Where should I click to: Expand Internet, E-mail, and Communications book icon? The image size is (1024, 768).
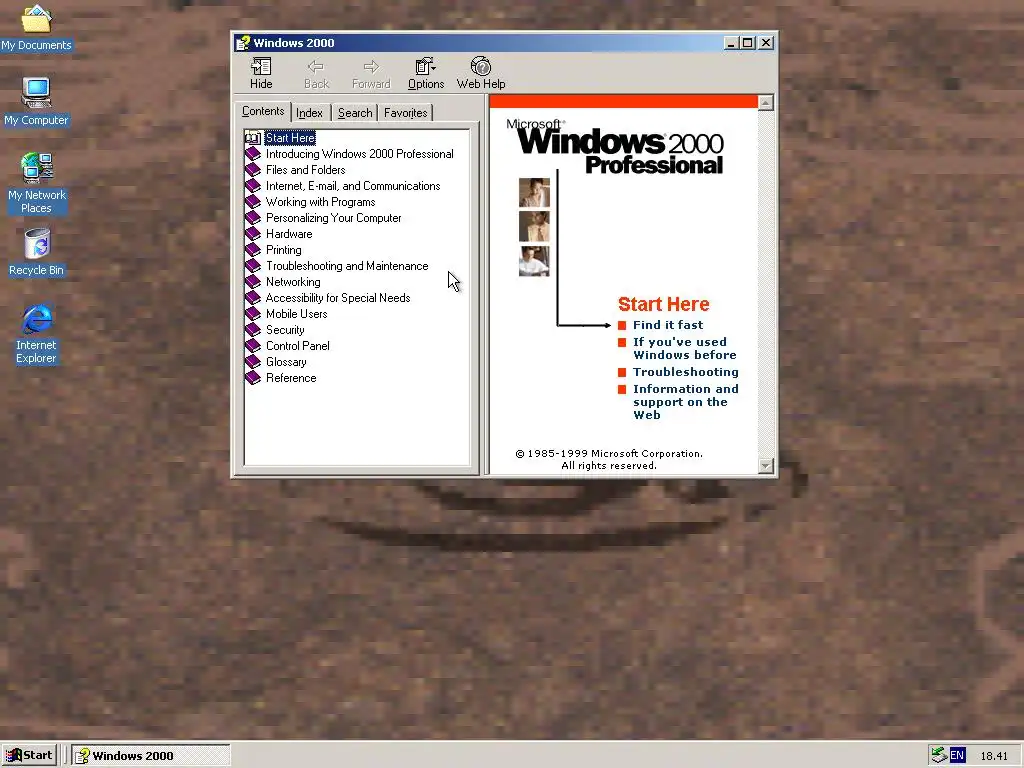click(x=253, y=186)
